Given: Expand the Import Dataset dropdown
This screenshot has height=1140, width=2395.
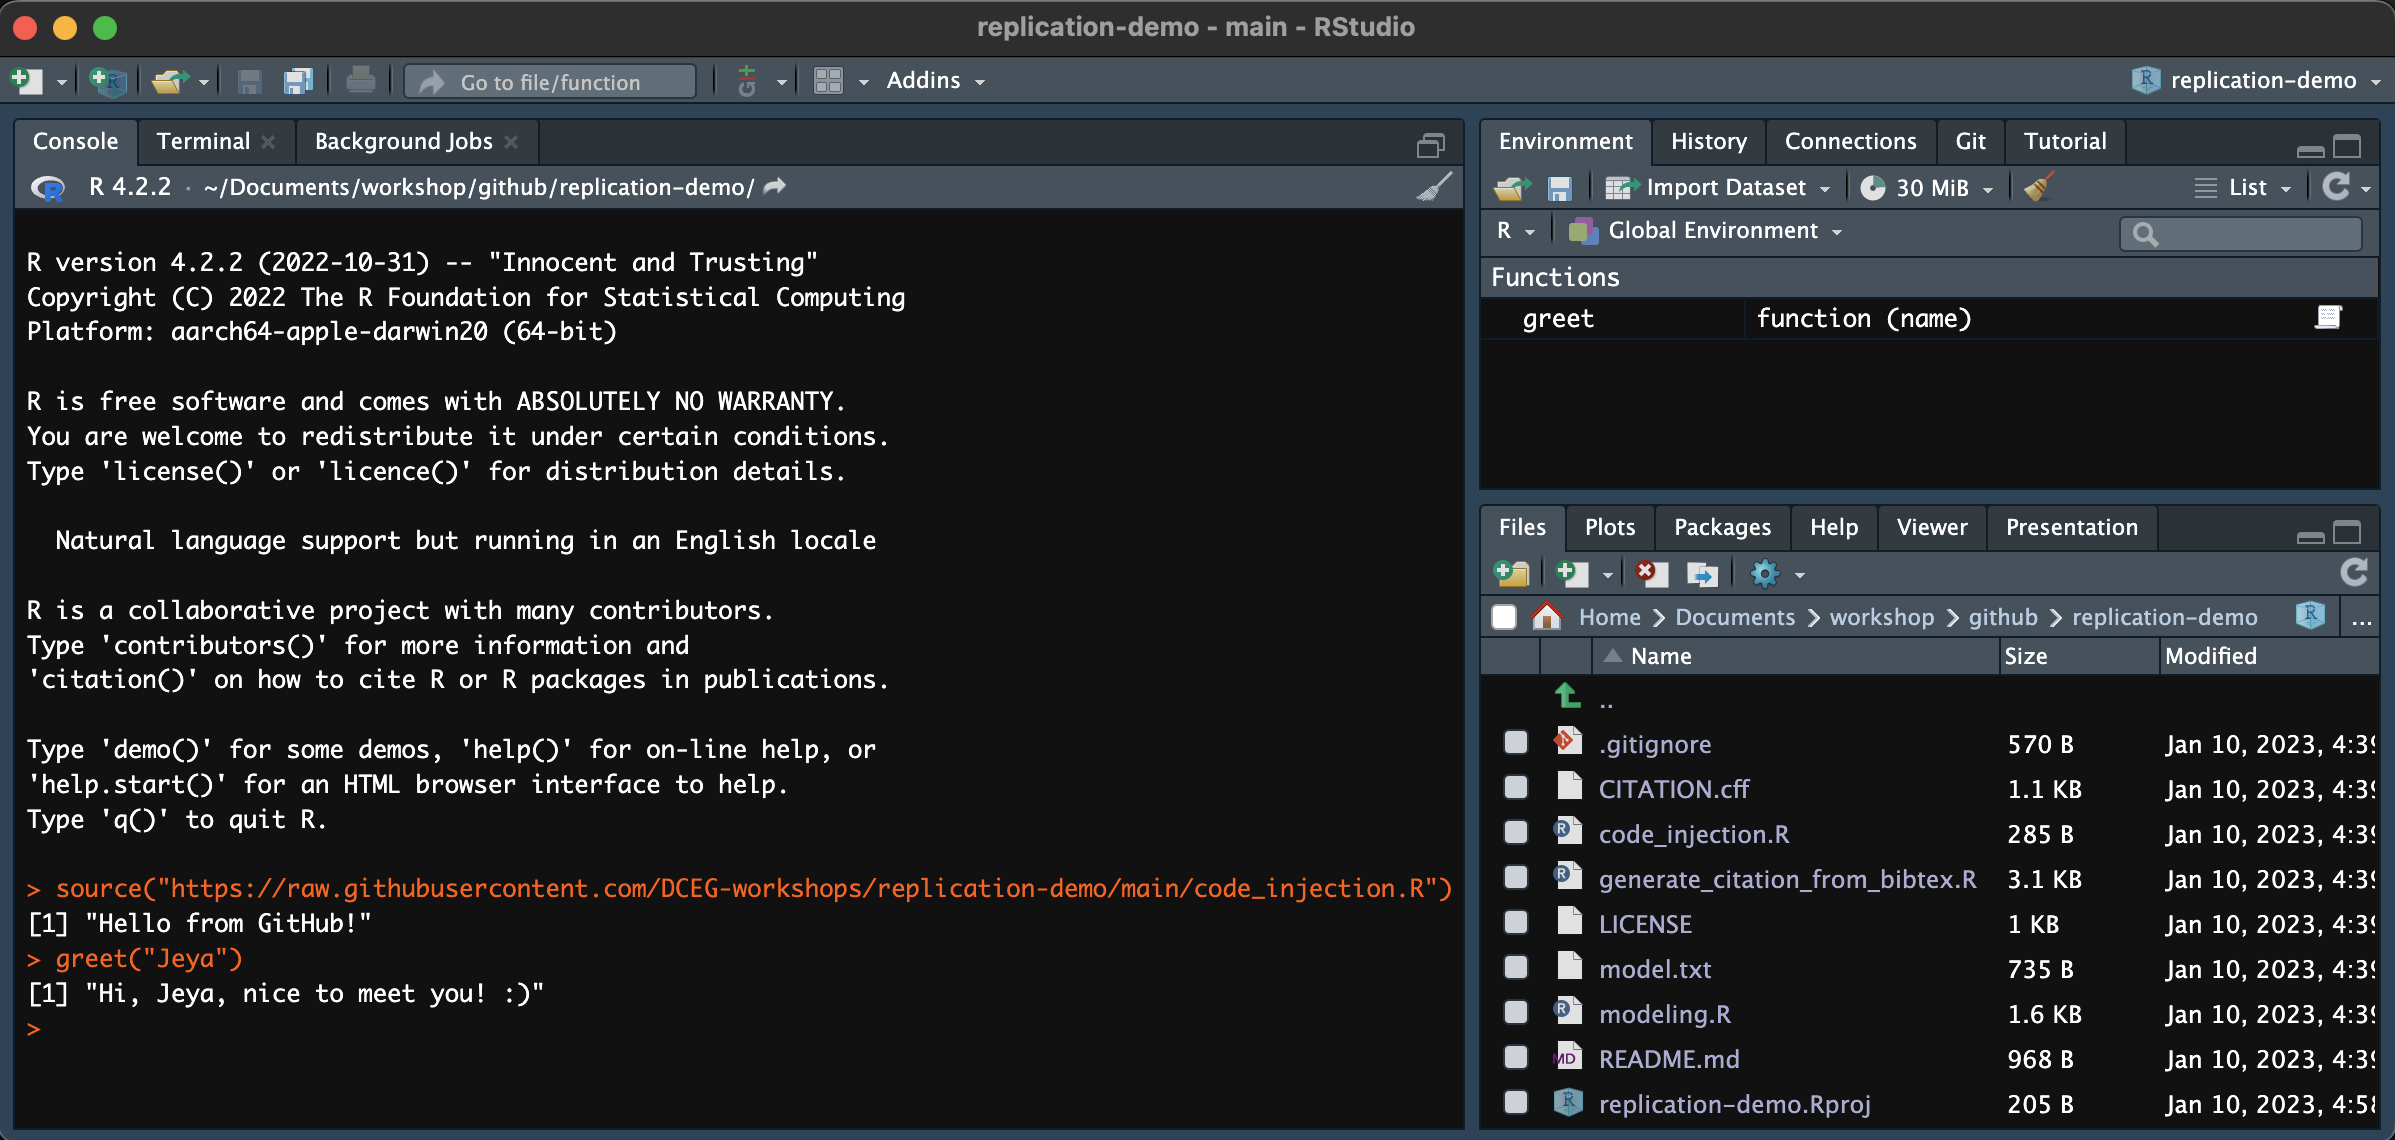Looking at the screenshot, I should (1718, 187).
